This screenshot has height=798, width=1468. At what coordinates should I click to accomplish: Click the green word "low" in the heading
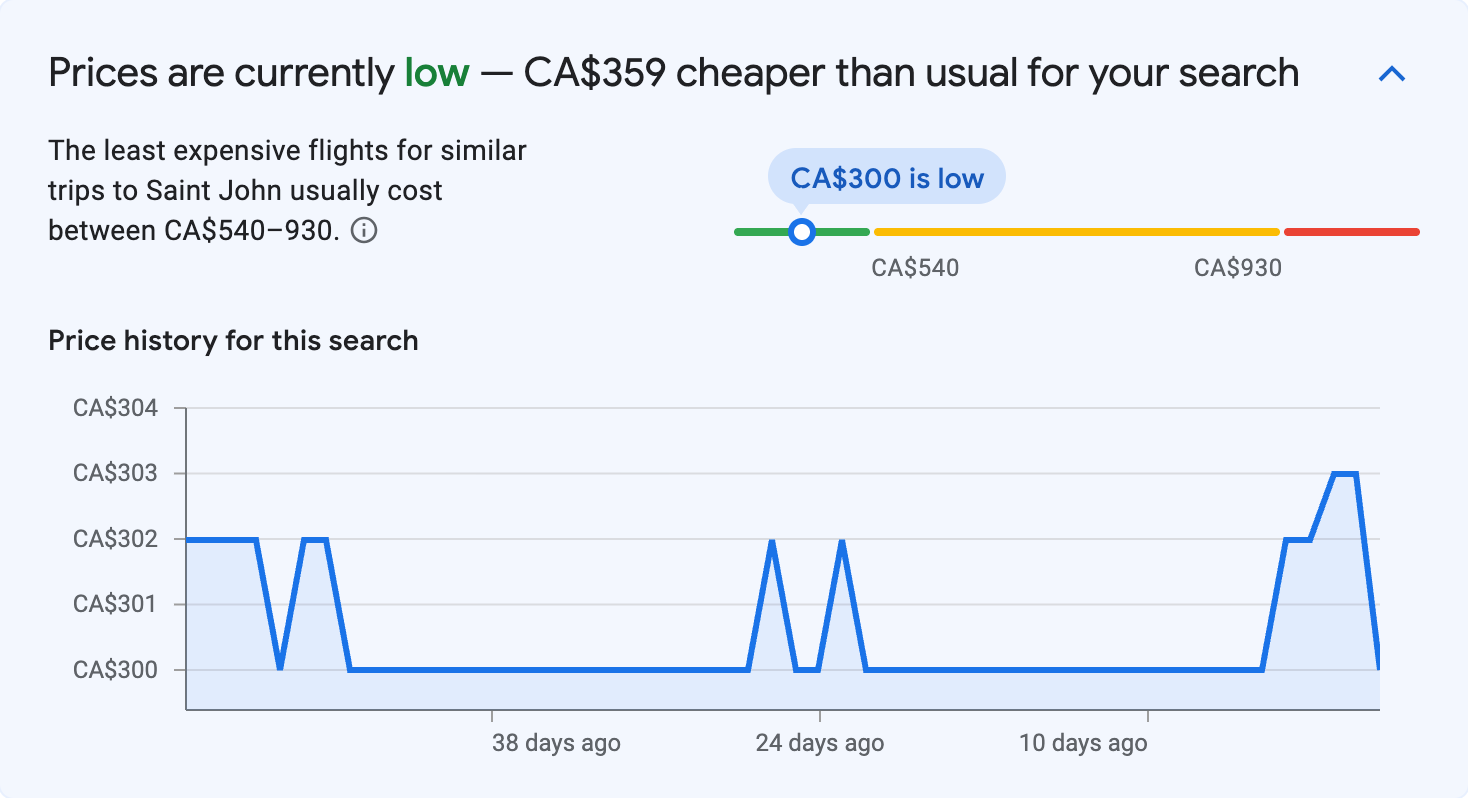pos(437,73)
